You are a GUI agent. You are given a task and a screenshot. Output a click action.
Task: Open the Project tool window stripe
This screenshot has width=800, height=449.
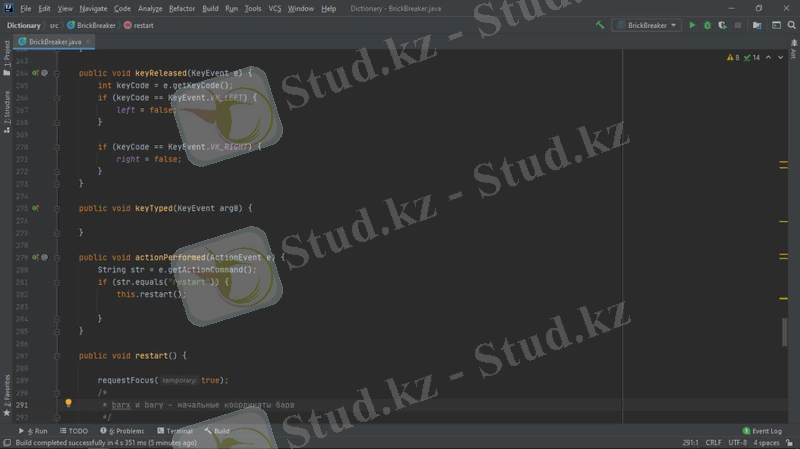click(7, 58)
